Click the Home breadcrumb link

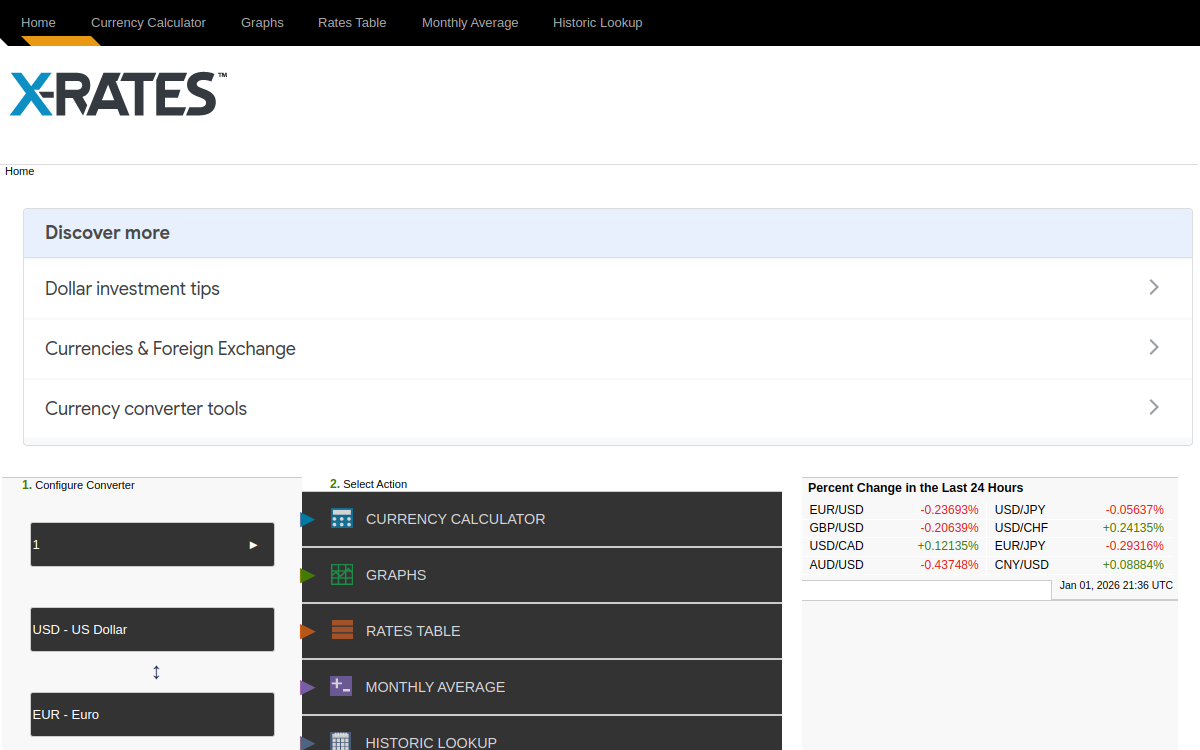[20, 171]
